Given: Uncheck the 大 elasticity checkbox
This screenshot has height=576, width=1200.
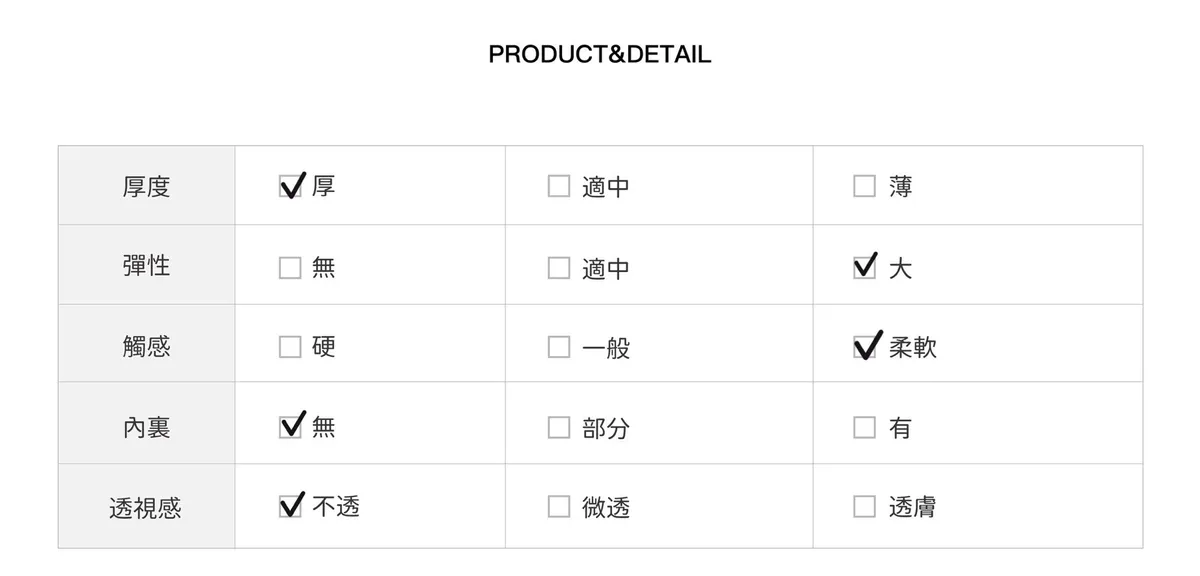Looking at the screenshot, I should tap(864, 268).
